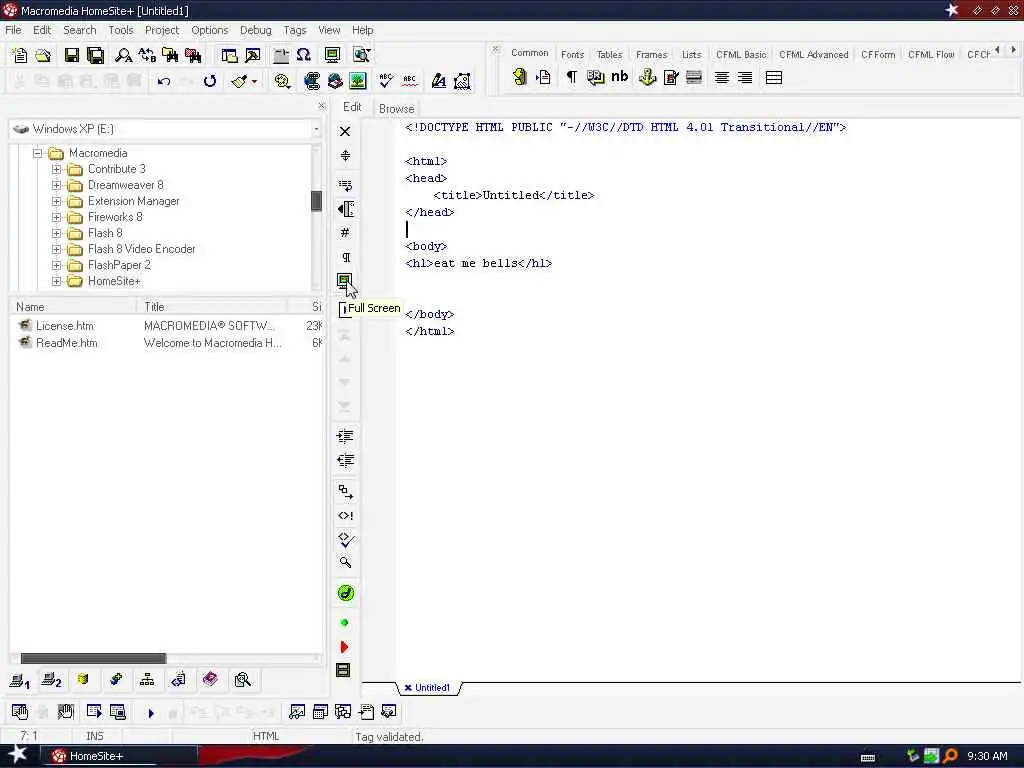Open the Replace (A to B) tool
This screenshot has height=768, width=1024.
pyautogui.click(x=146, y=56)
